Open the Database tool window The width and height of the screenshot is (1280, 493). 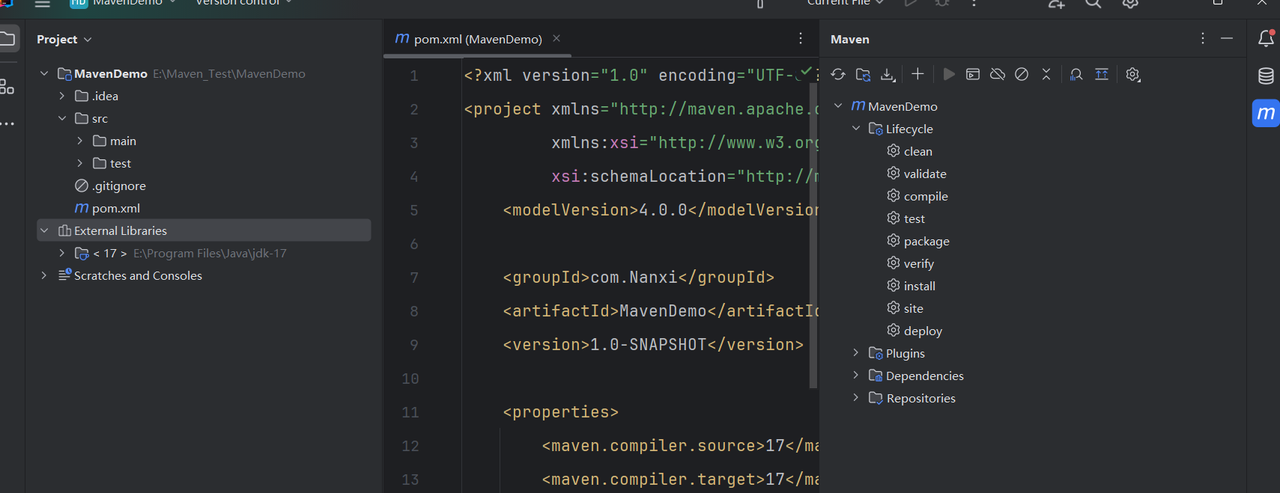click(1266, 76)
